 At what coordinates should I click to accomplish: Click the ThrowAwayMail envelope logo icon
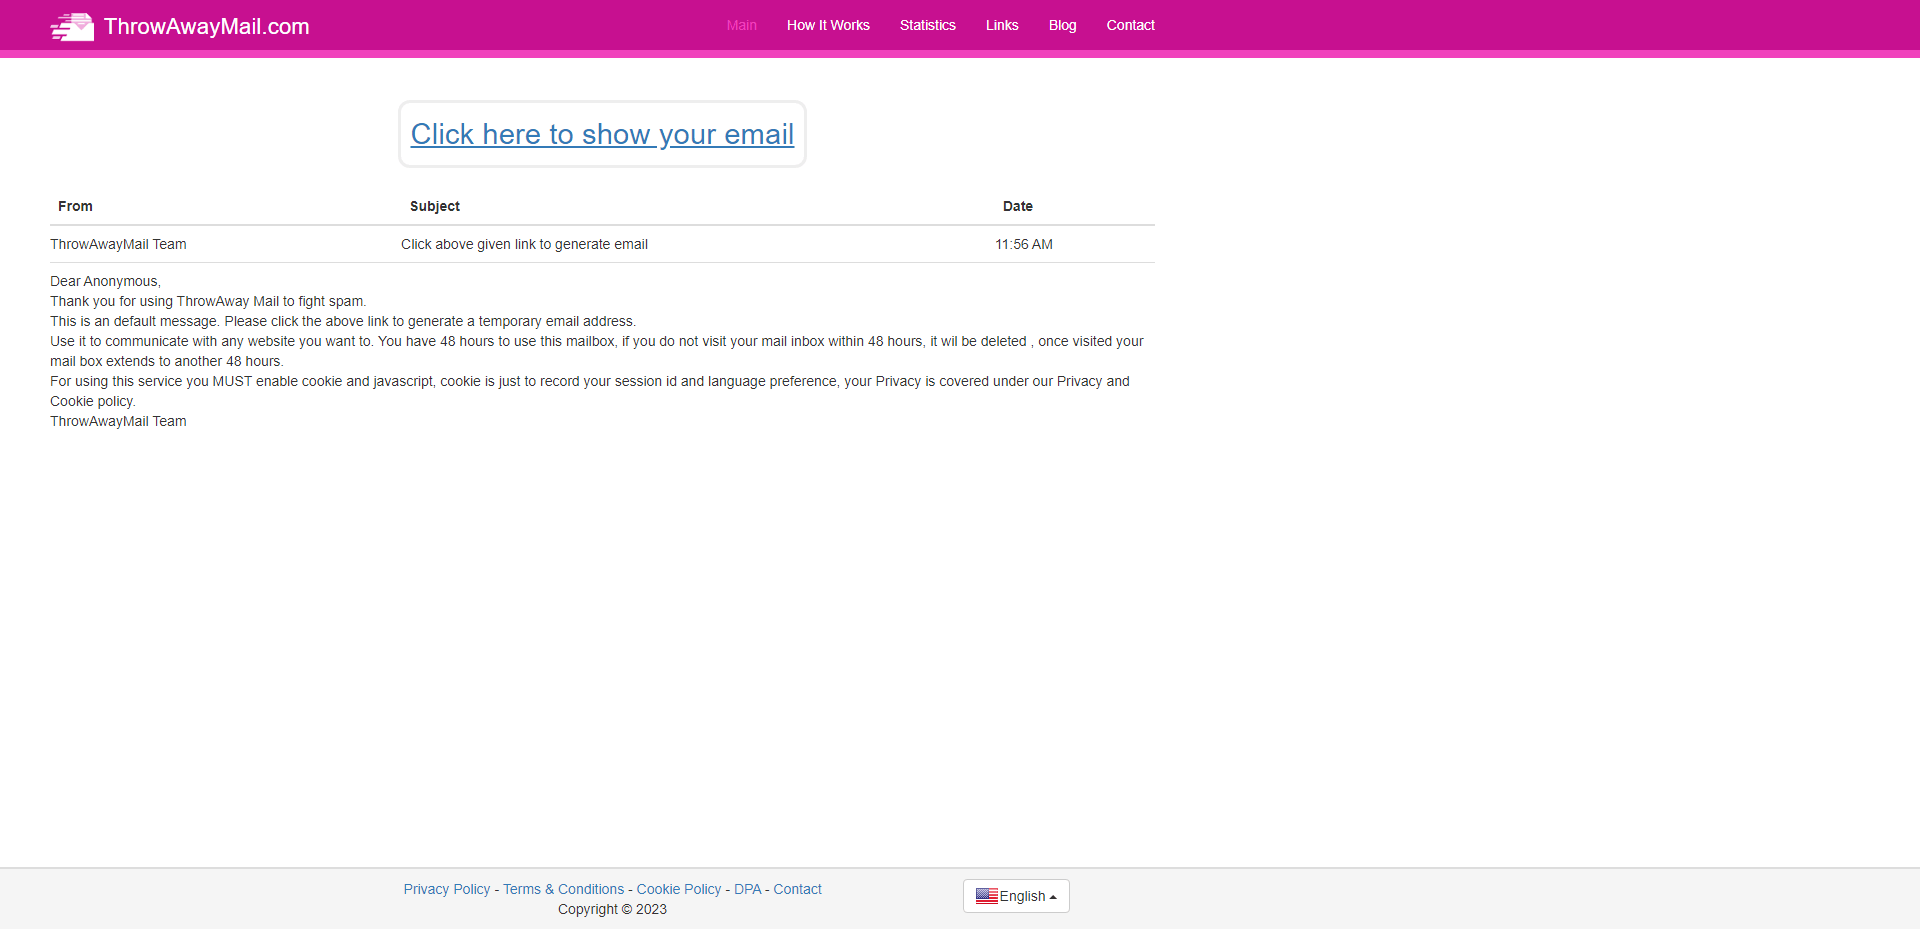pyautogui.click(x=71, y=26)
